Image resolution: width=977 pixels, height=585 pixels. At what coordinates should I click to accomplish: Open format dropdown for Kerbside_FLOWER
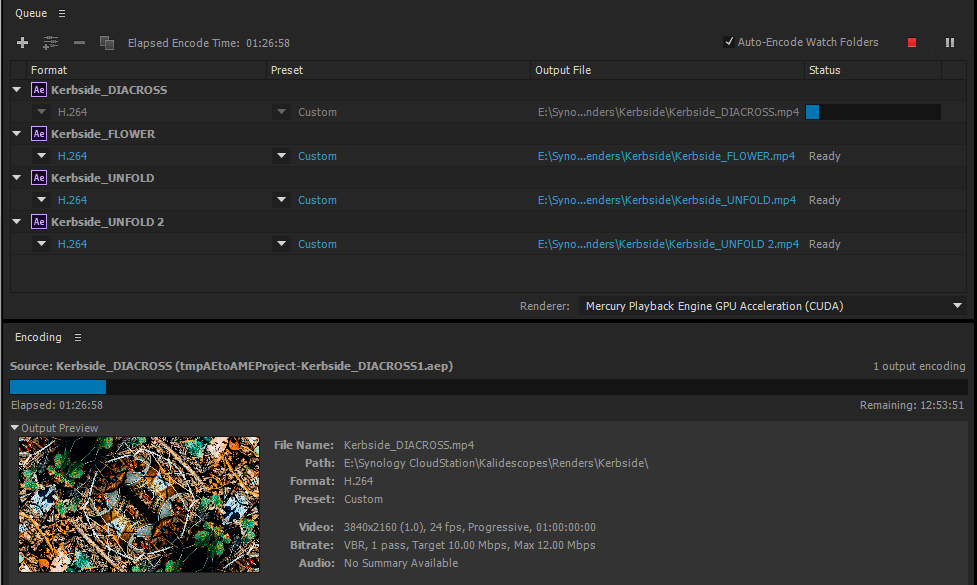[42, 156]
